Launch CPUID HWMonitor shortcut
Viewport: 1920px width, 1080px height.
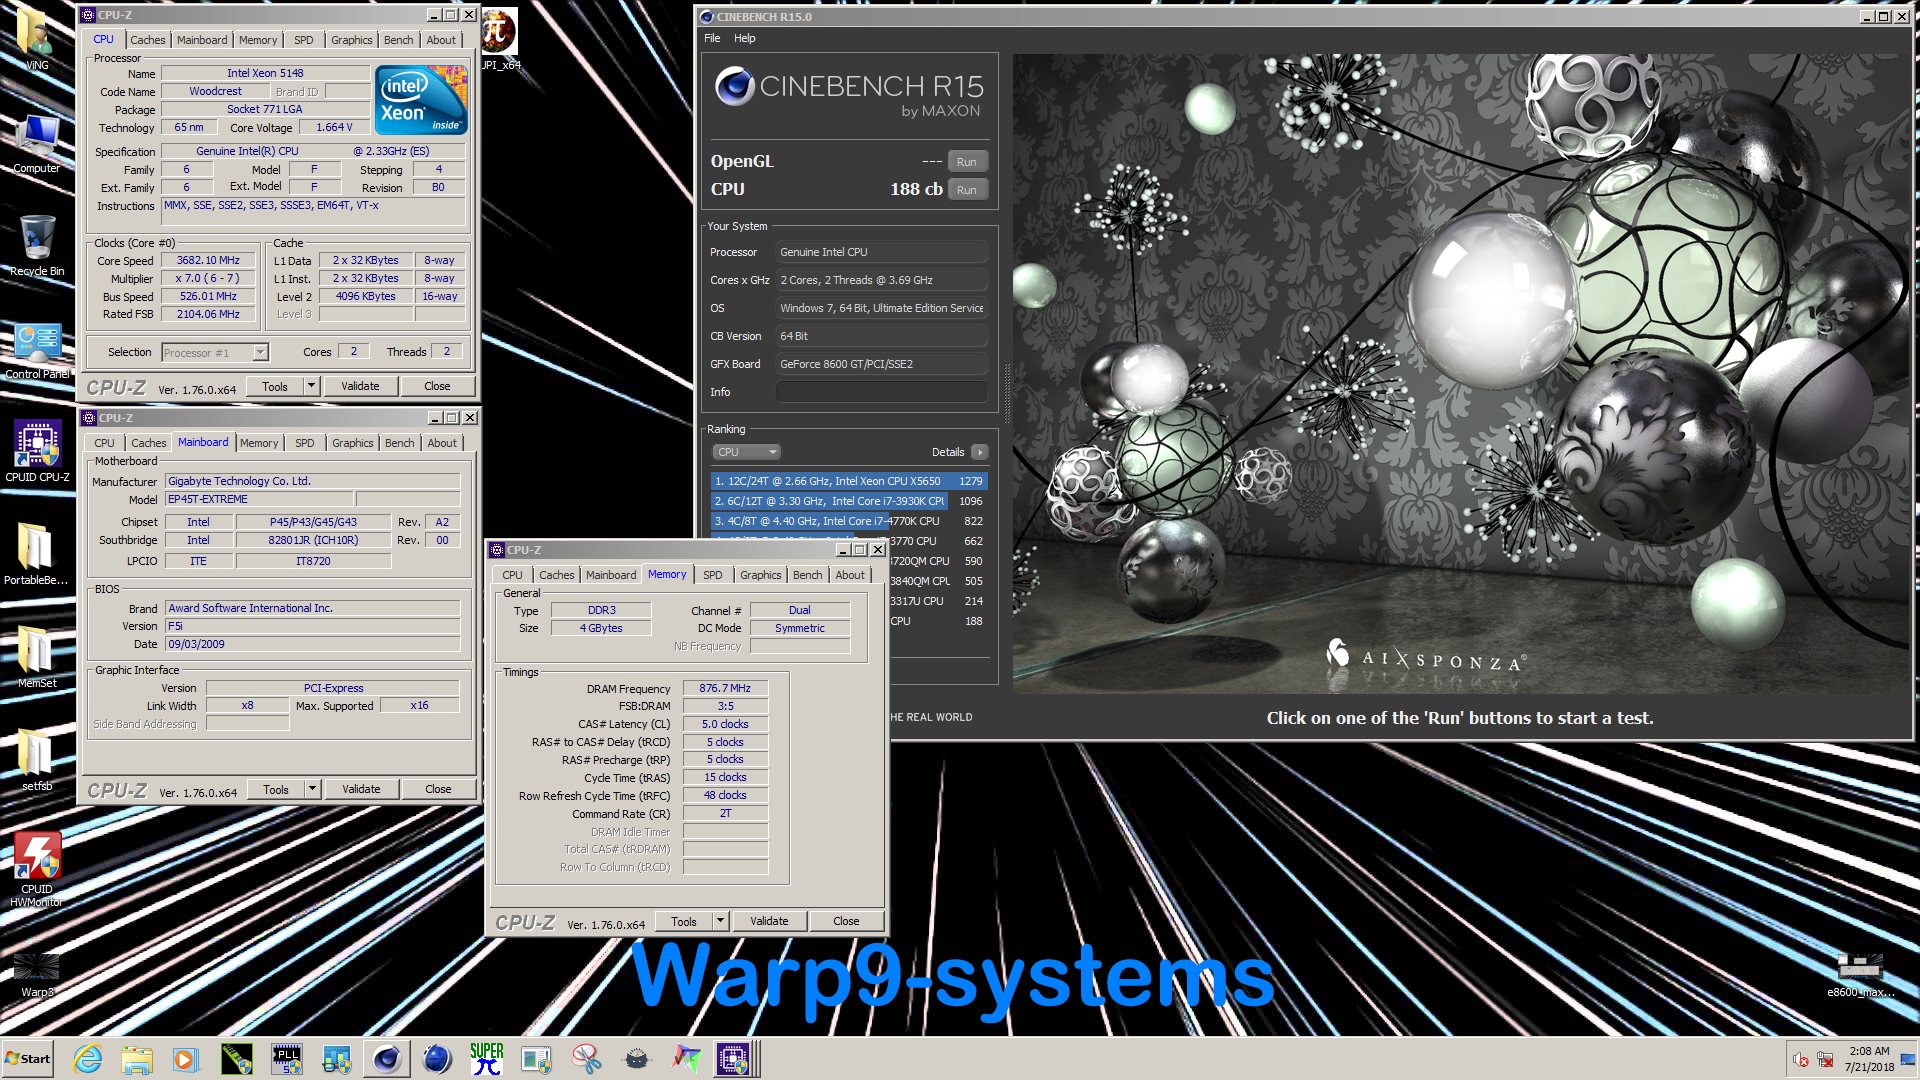(x=36, y=869)
